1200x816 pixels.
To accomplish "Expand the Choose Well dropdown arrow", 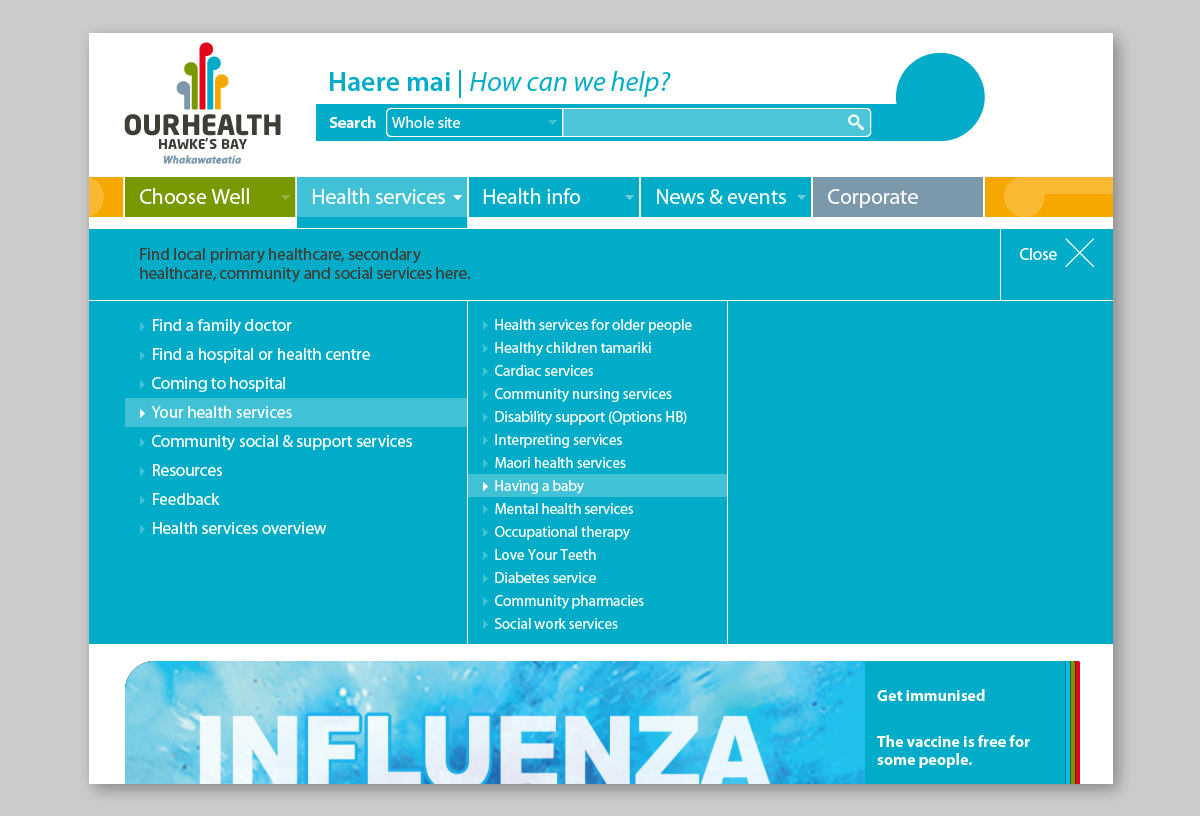I will pos(285,198).
